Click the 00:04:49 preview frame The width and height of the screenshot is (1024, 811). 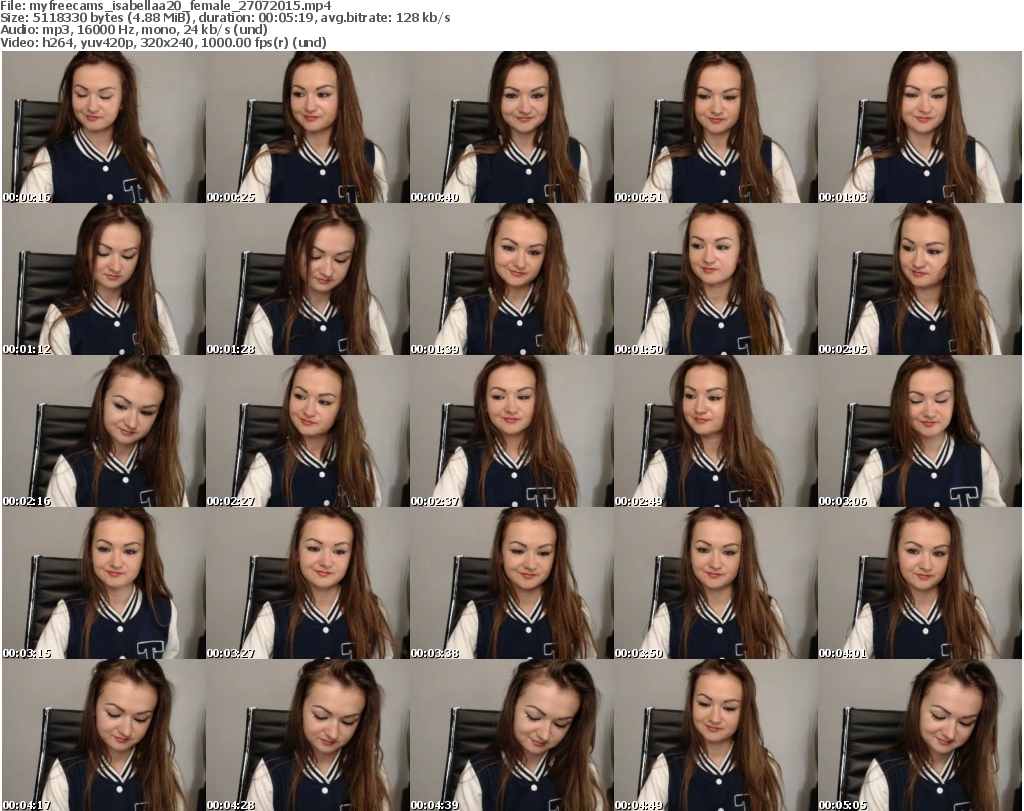point(715,735)
